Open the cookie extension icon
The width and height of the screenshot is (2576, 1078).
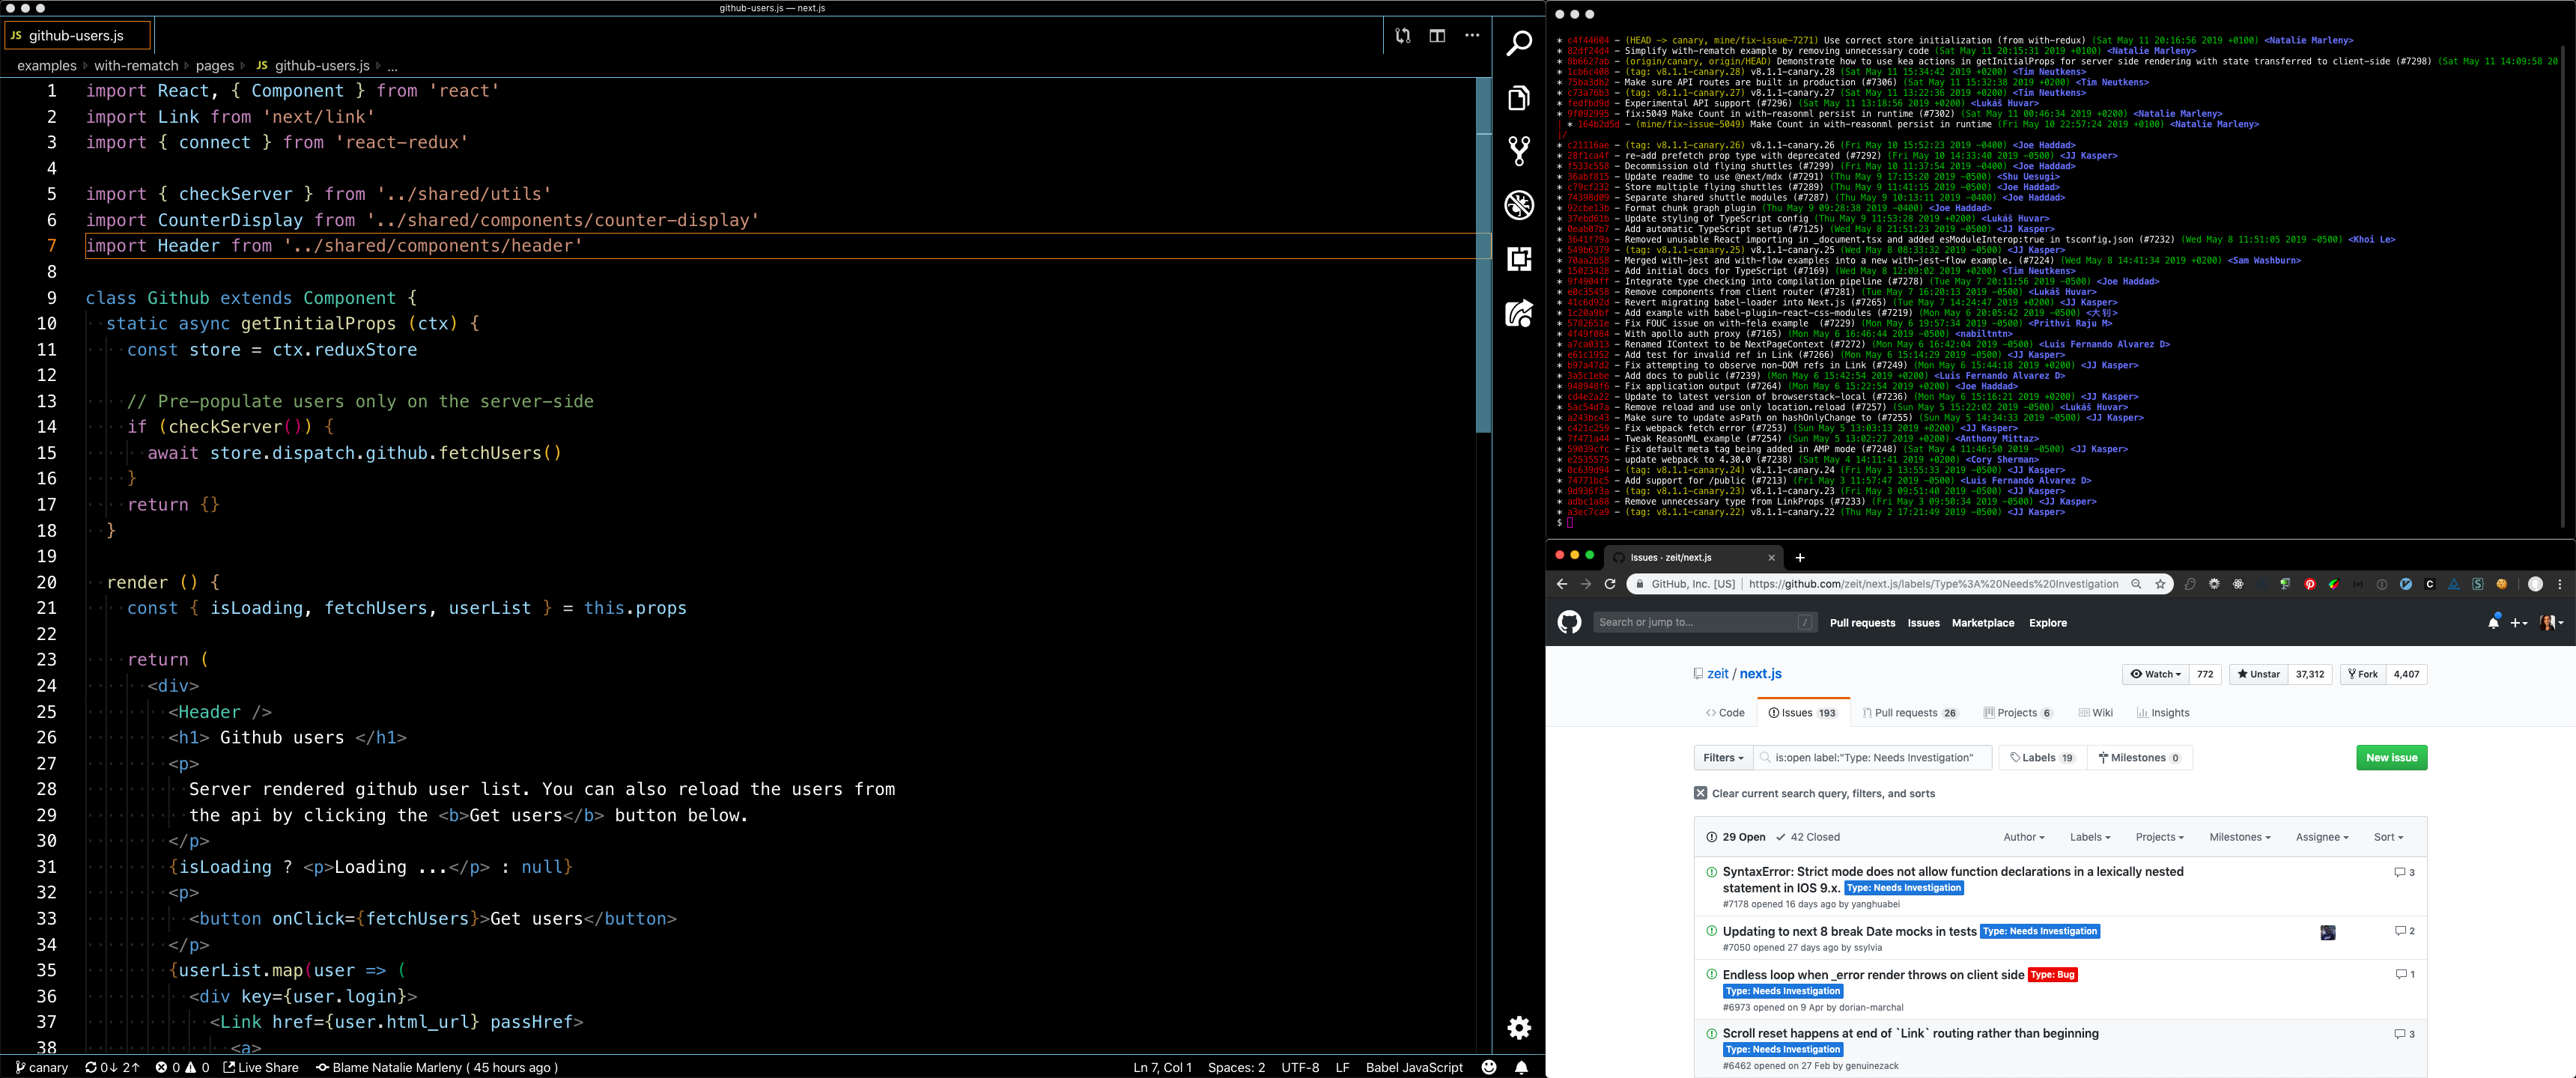[x=2502, y=584]
